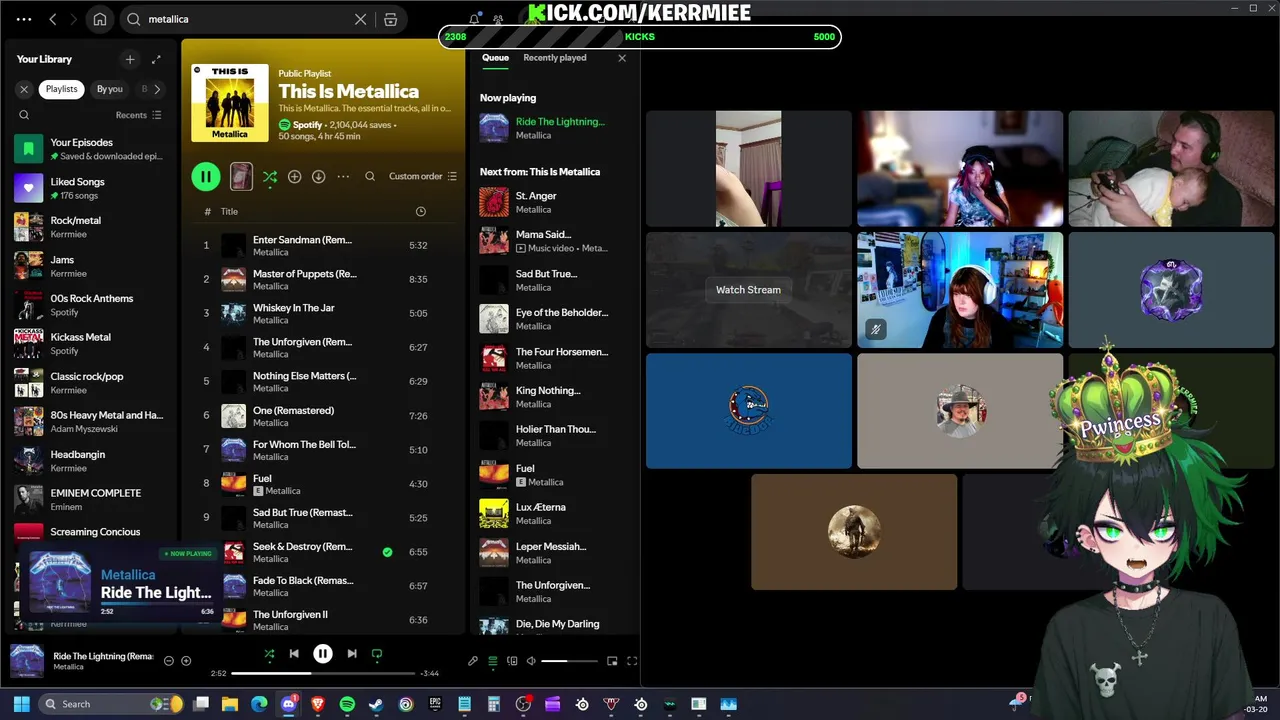The width and height of the screenshot is (1280, 720).
Task: Select the By you filter chip
Action: pos(110,89)
